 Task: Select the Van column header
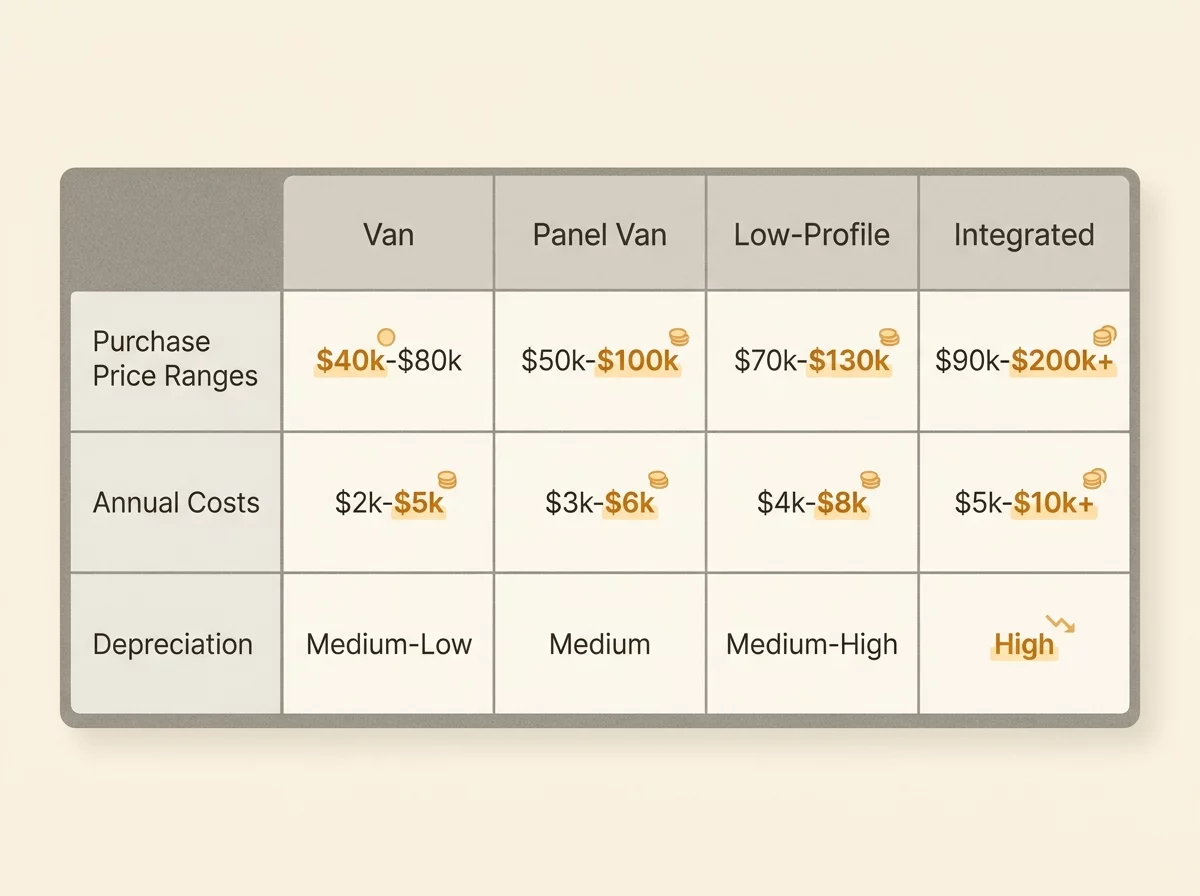389,235
